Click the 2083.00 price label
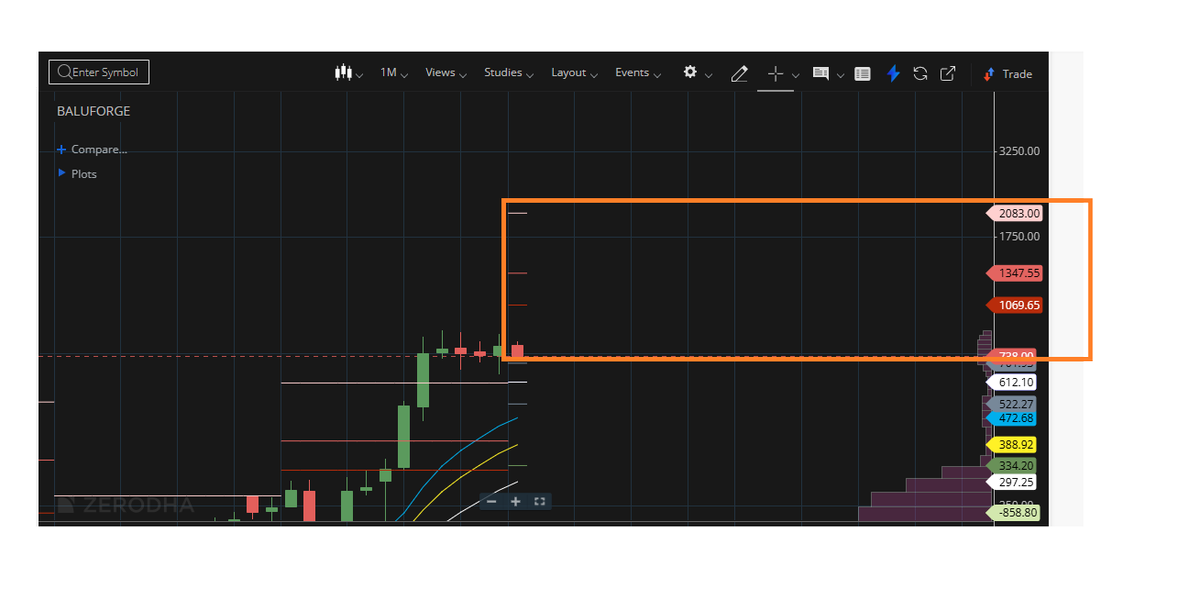 click(1015, 213)
